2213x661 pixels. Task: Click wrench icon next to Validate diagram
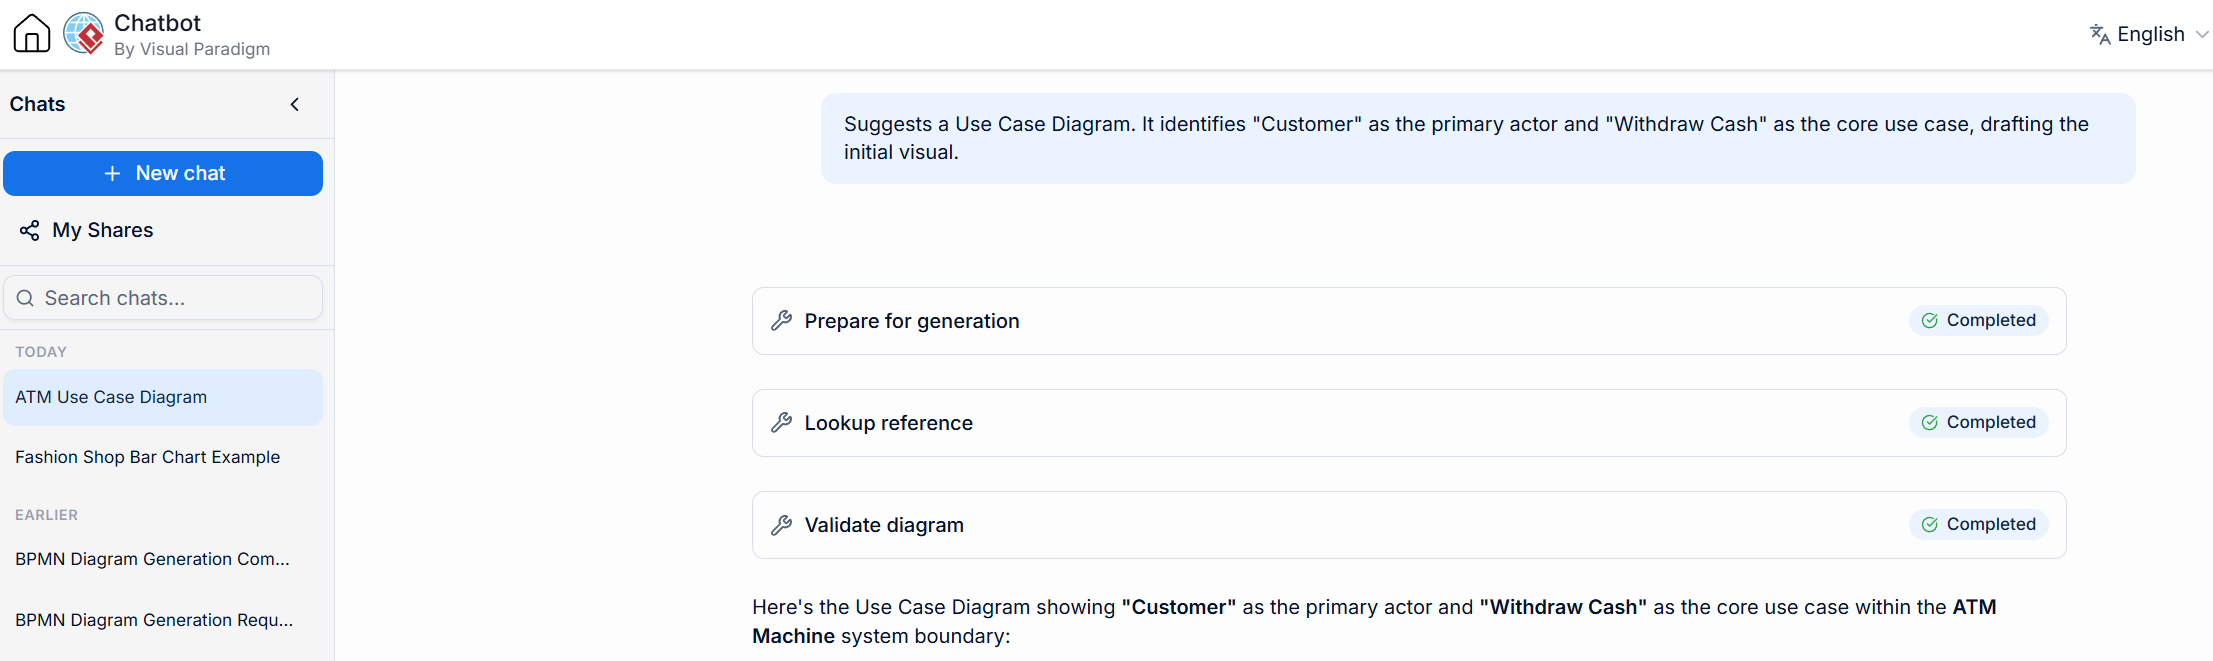(782, 525)
